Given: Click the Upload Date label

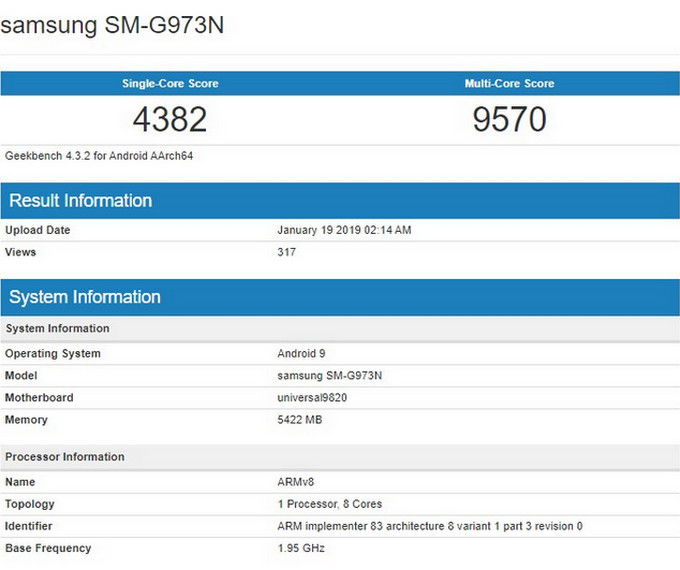Looking at the screenshot, I should click(x=37, y=230).
